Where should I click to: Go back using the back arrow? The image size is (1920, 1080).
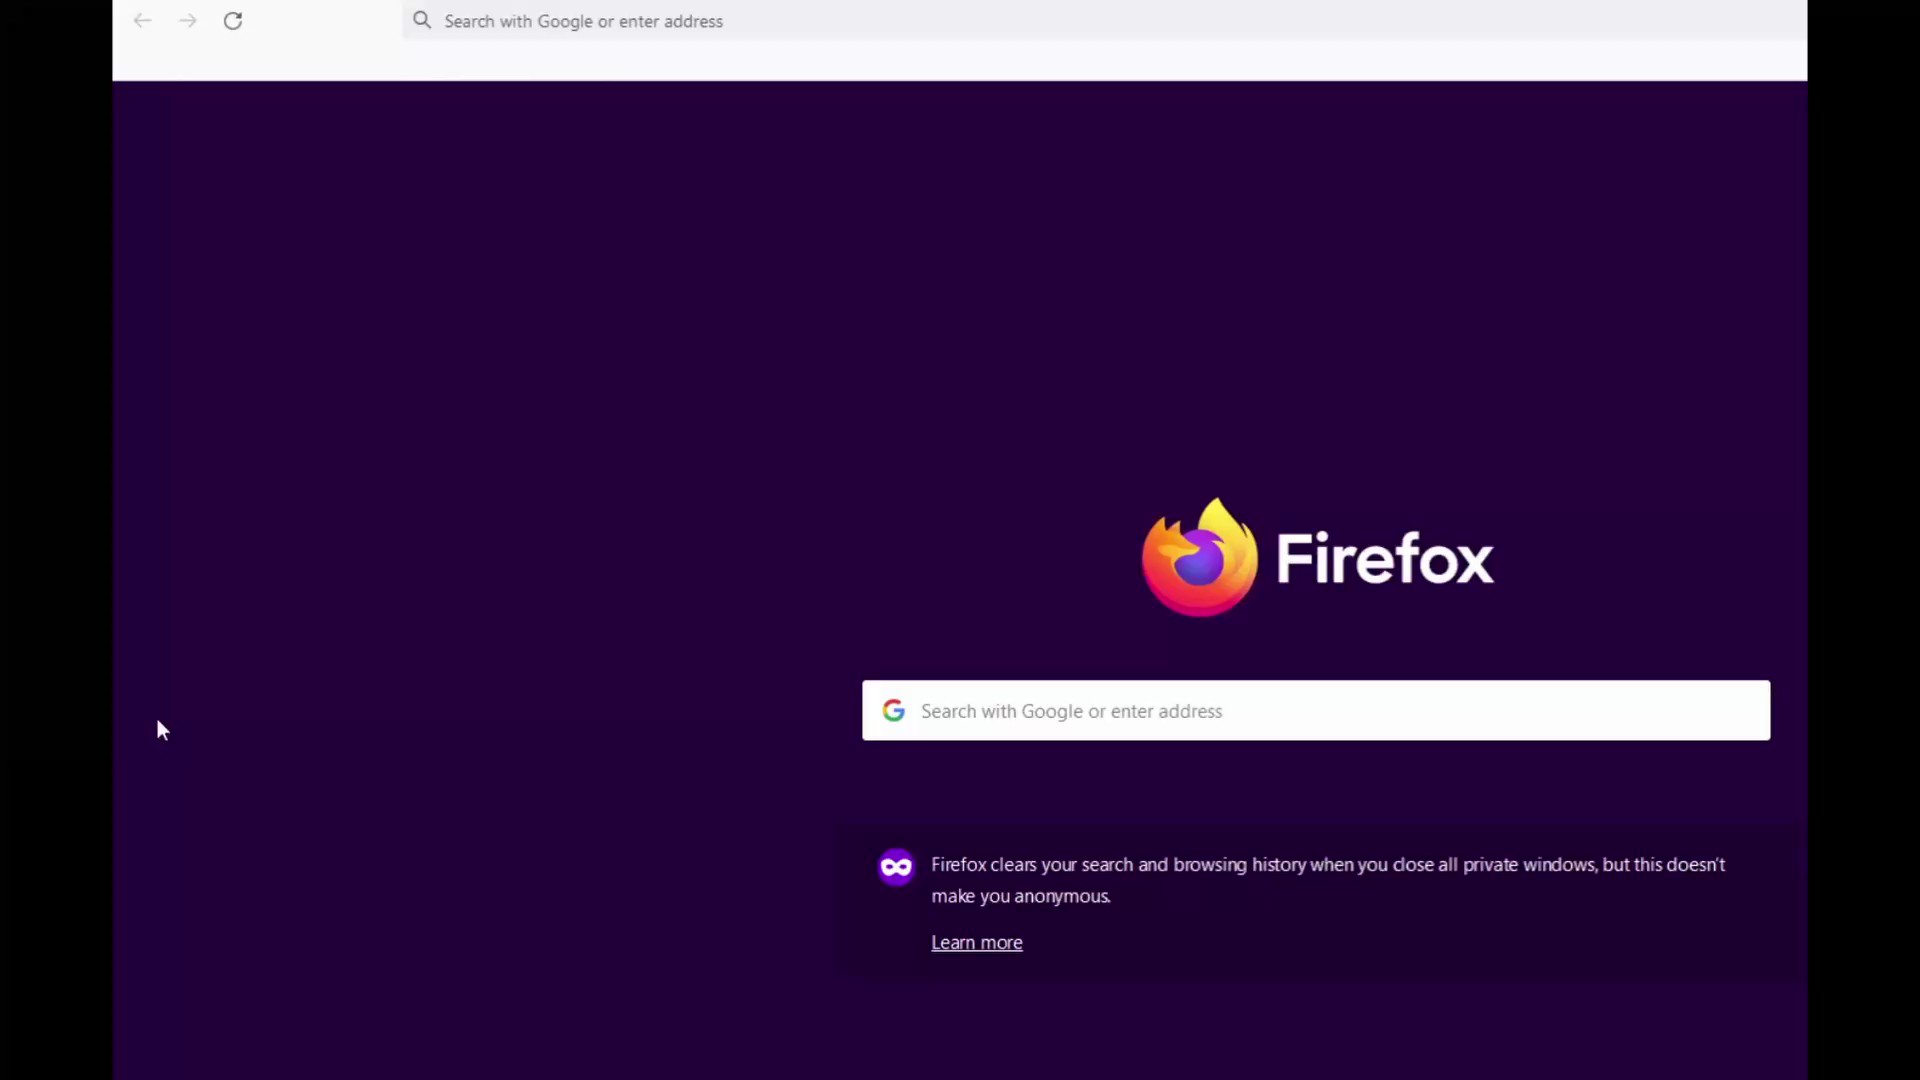pos(142,21)
